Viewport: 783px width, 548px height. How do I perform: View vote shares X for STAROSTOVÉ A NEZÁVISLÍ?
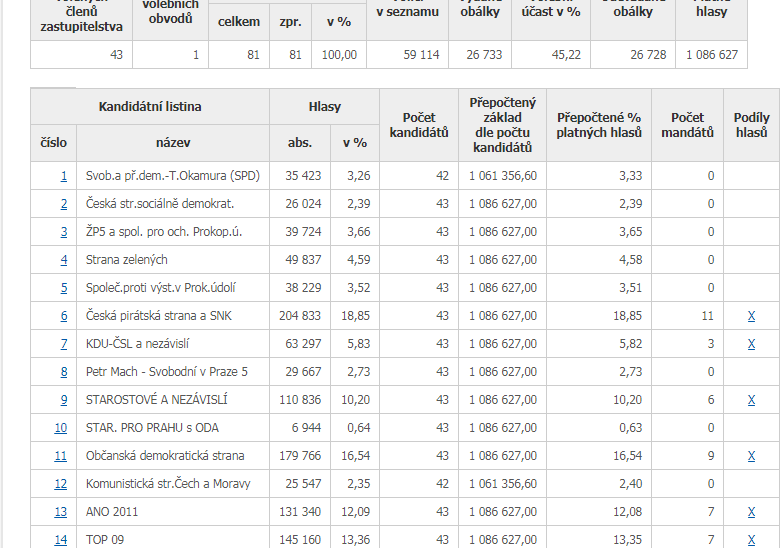tap(751, 400)
